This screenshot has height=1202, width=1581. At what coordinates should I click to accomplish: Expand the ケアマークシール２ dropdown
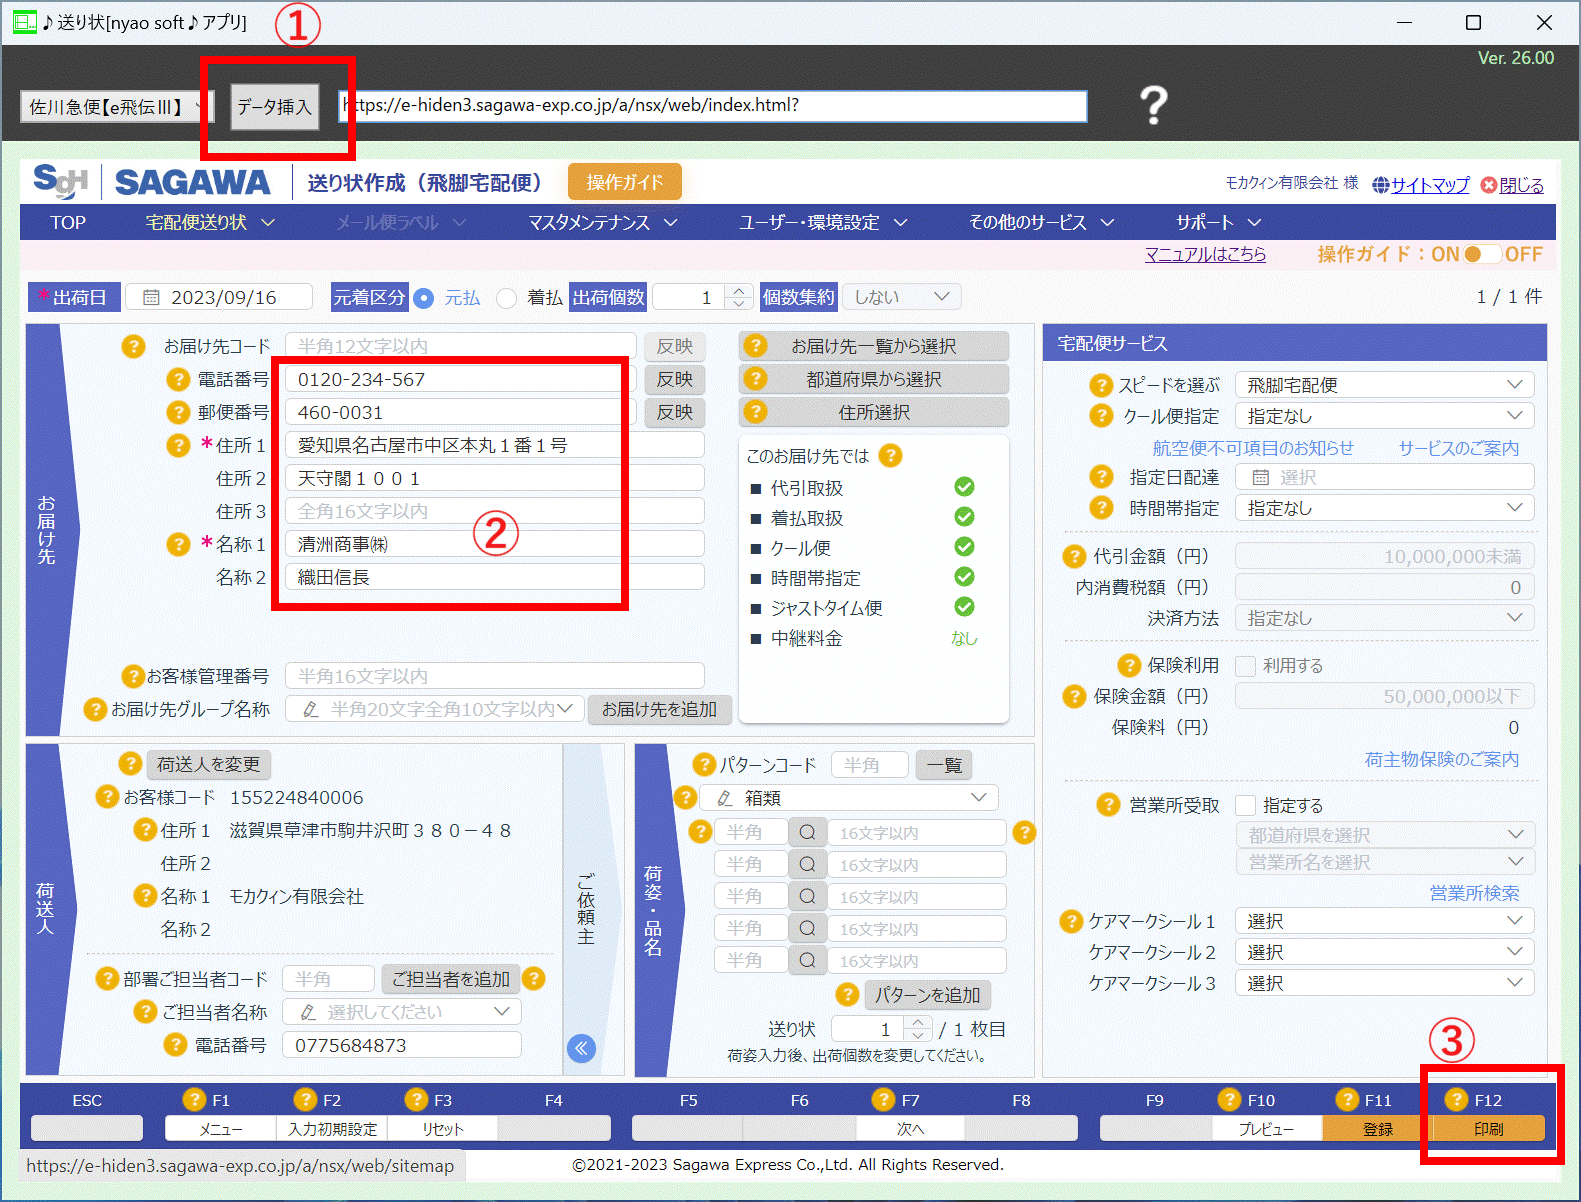(x=1384, y=952)
